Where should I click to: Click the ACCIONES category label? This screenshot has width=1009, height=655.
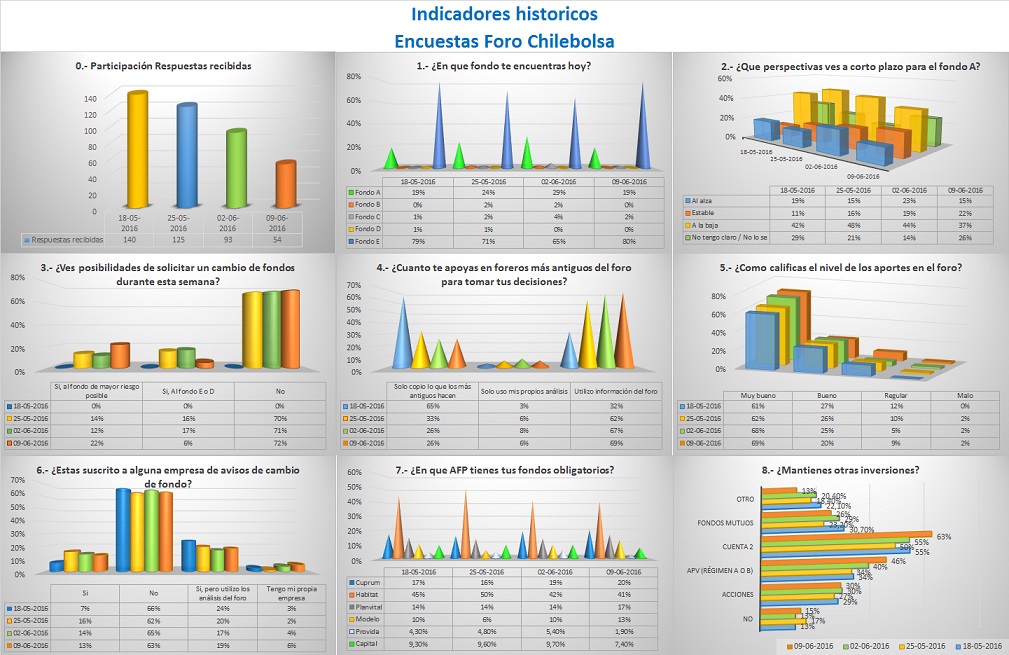click(x=737, y=595)
